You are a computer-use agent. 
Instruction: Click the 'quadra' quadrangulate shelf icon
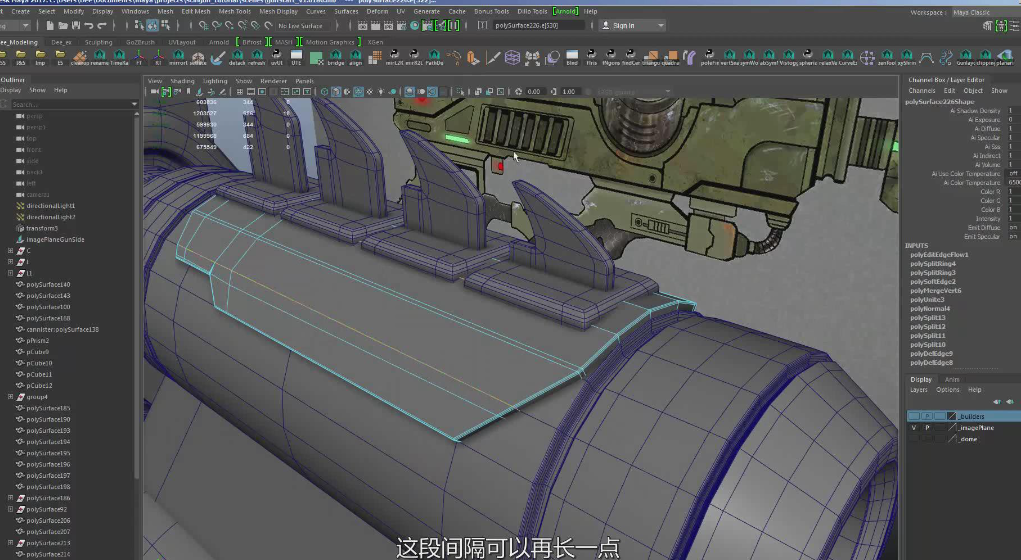669,57
